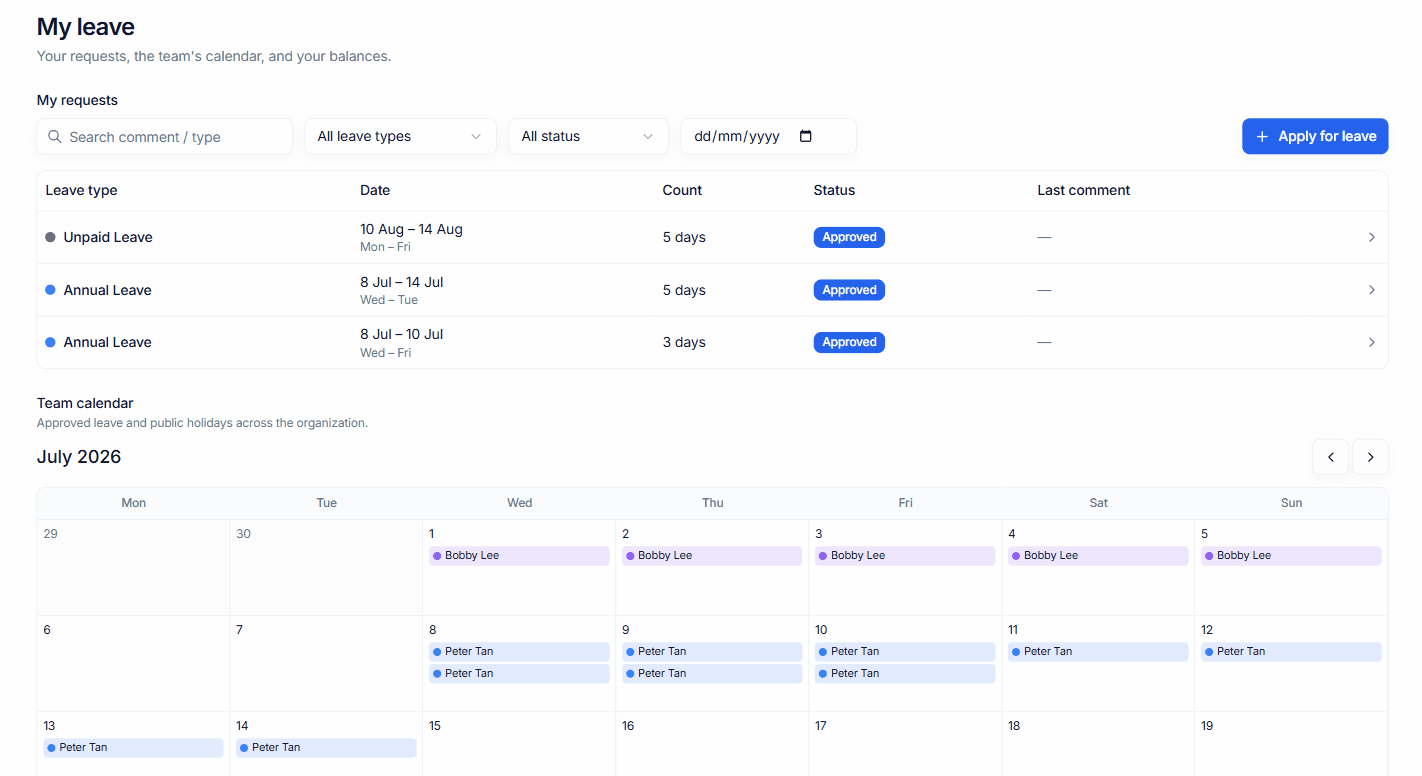Viewport: 1422px width, 776px height.
Task: Click Approved badge for 8 Jul – 14 Jul
Action: 849,290
